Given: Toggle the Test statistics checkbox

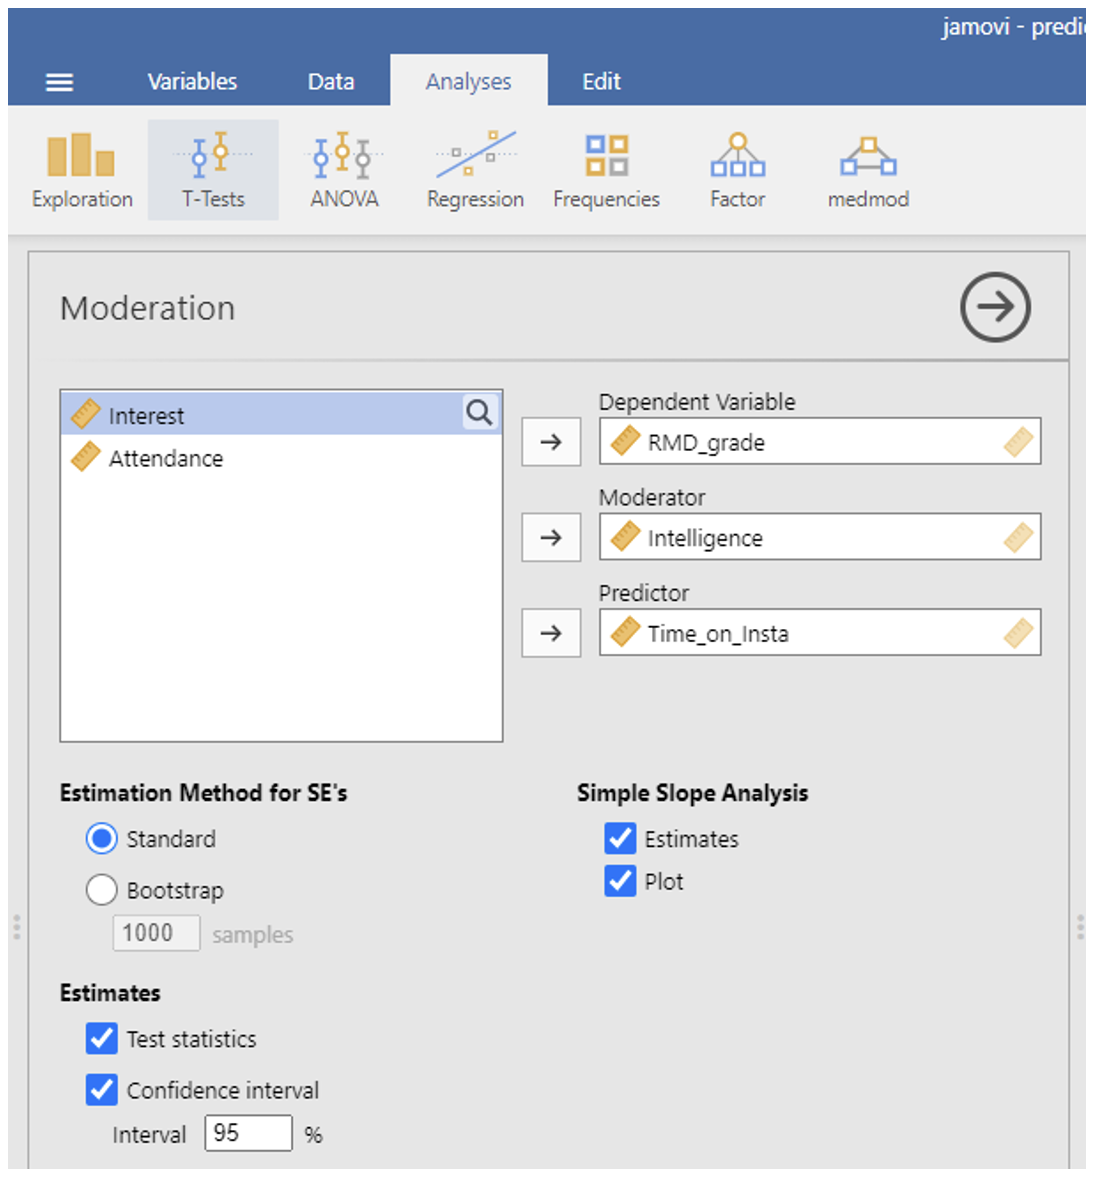Looking at the screenshot, I should 102,1039.
